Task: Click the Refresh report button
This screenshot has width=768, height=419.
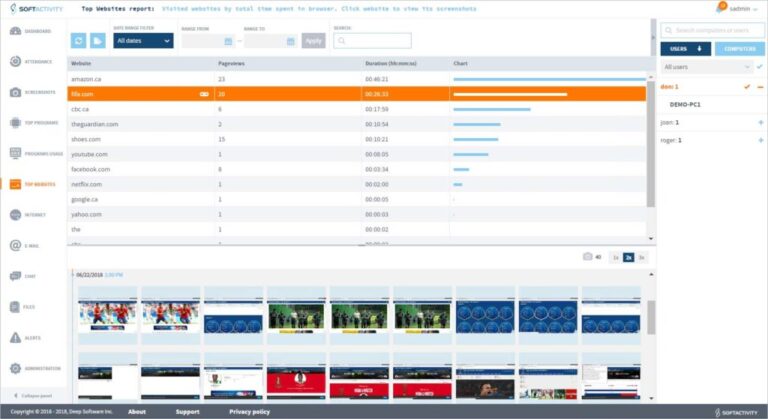Action: (78, 41)
